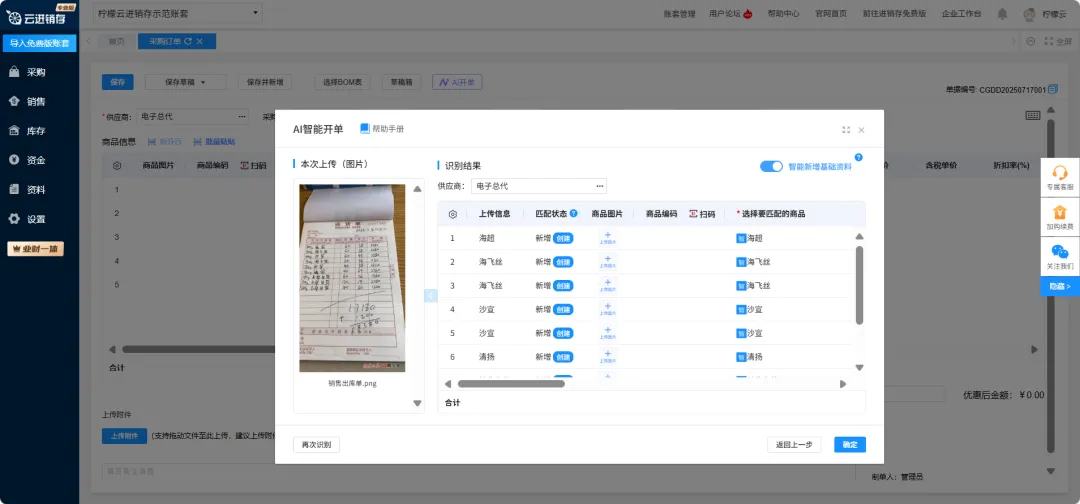Select matched product 清扬 in row 6
This screenshot has width=1080, height=504.
tap(749, 357)
